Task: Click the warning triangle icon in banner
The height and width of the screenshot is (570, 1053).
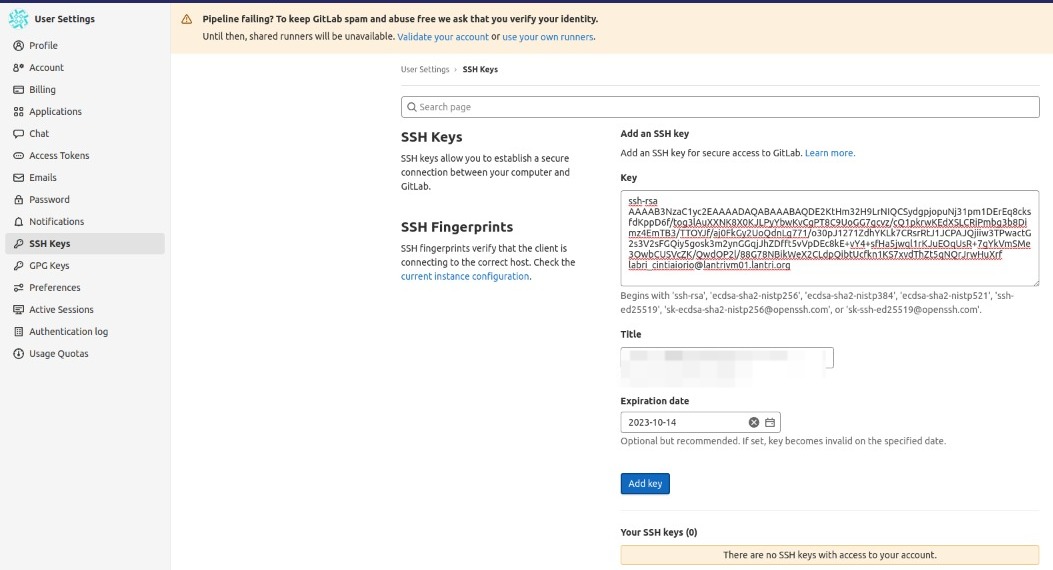Action: click(x=187, y=19)
